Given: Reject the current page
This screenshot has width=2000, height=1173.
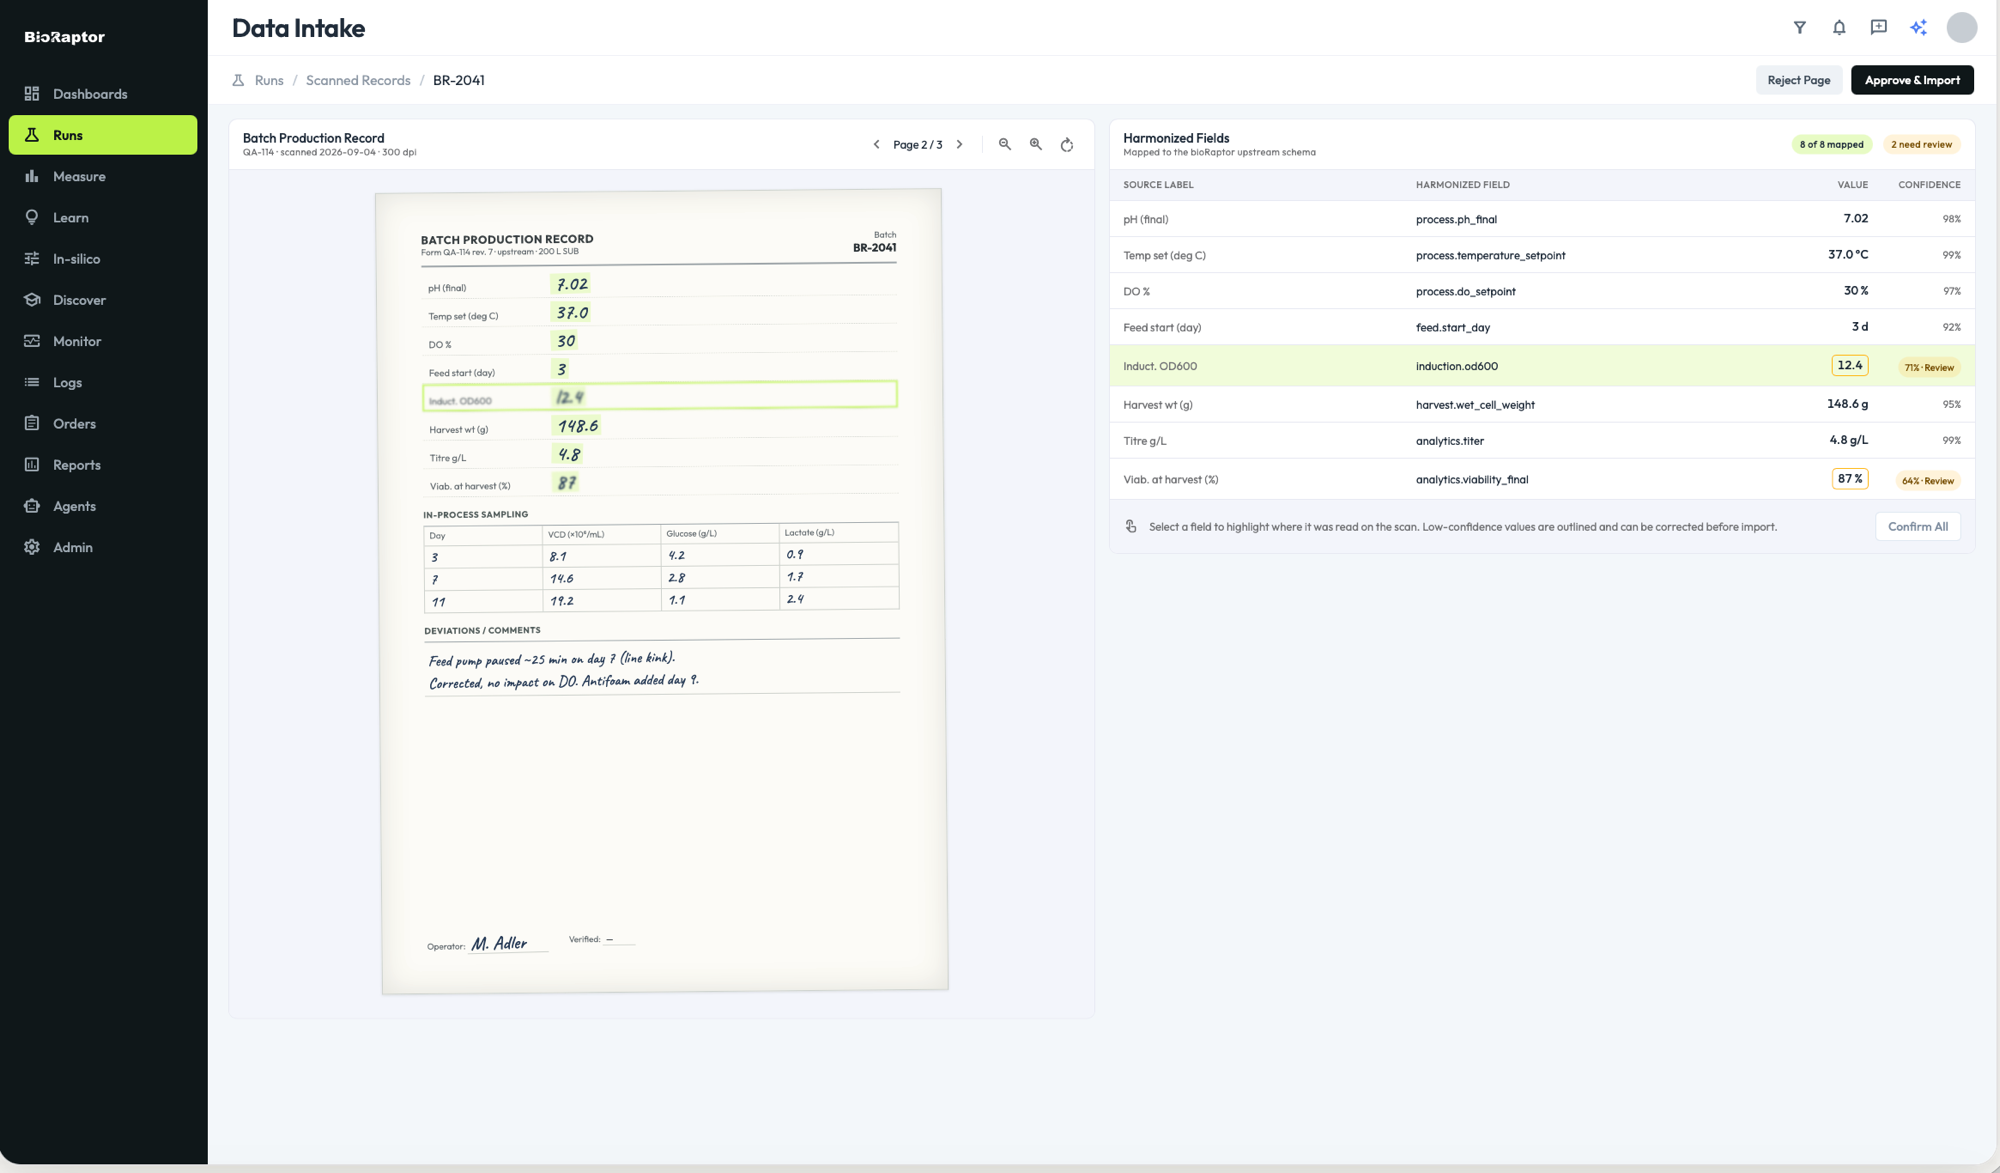Looking at the screenshot, I should click(x=1798, y=80).
